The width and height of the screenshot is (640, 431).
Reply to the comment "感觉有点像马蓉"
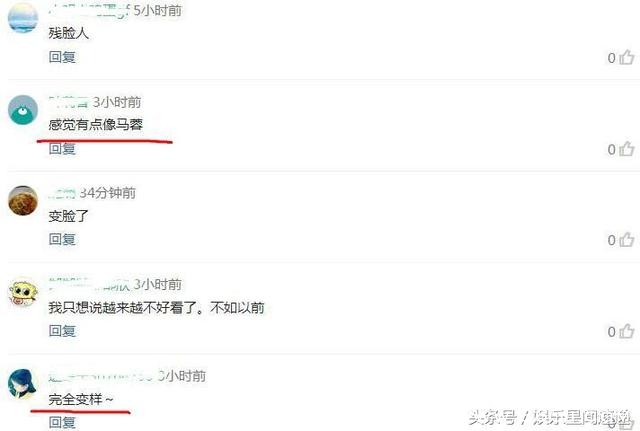[62, 149]
